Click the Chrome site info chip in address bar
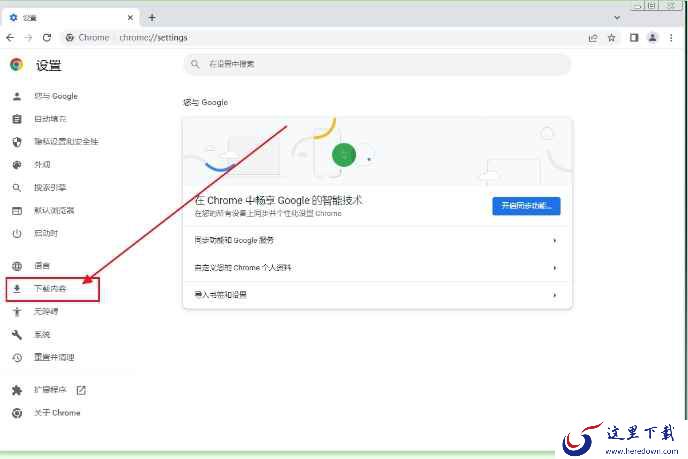Viewport: 688px width, 459px height. (x=87, y=38)
